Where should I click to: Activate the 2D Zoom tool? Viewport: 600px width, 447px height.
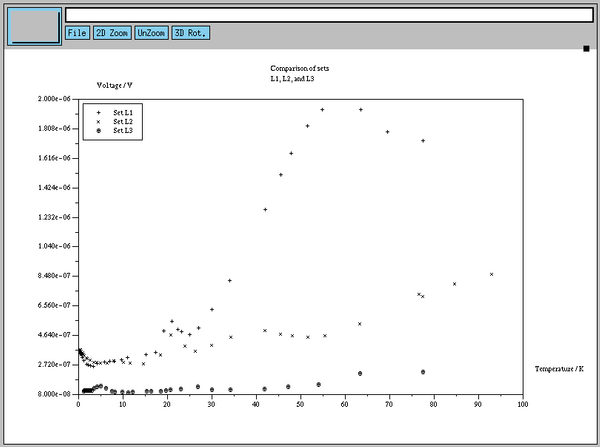(111, 33)
